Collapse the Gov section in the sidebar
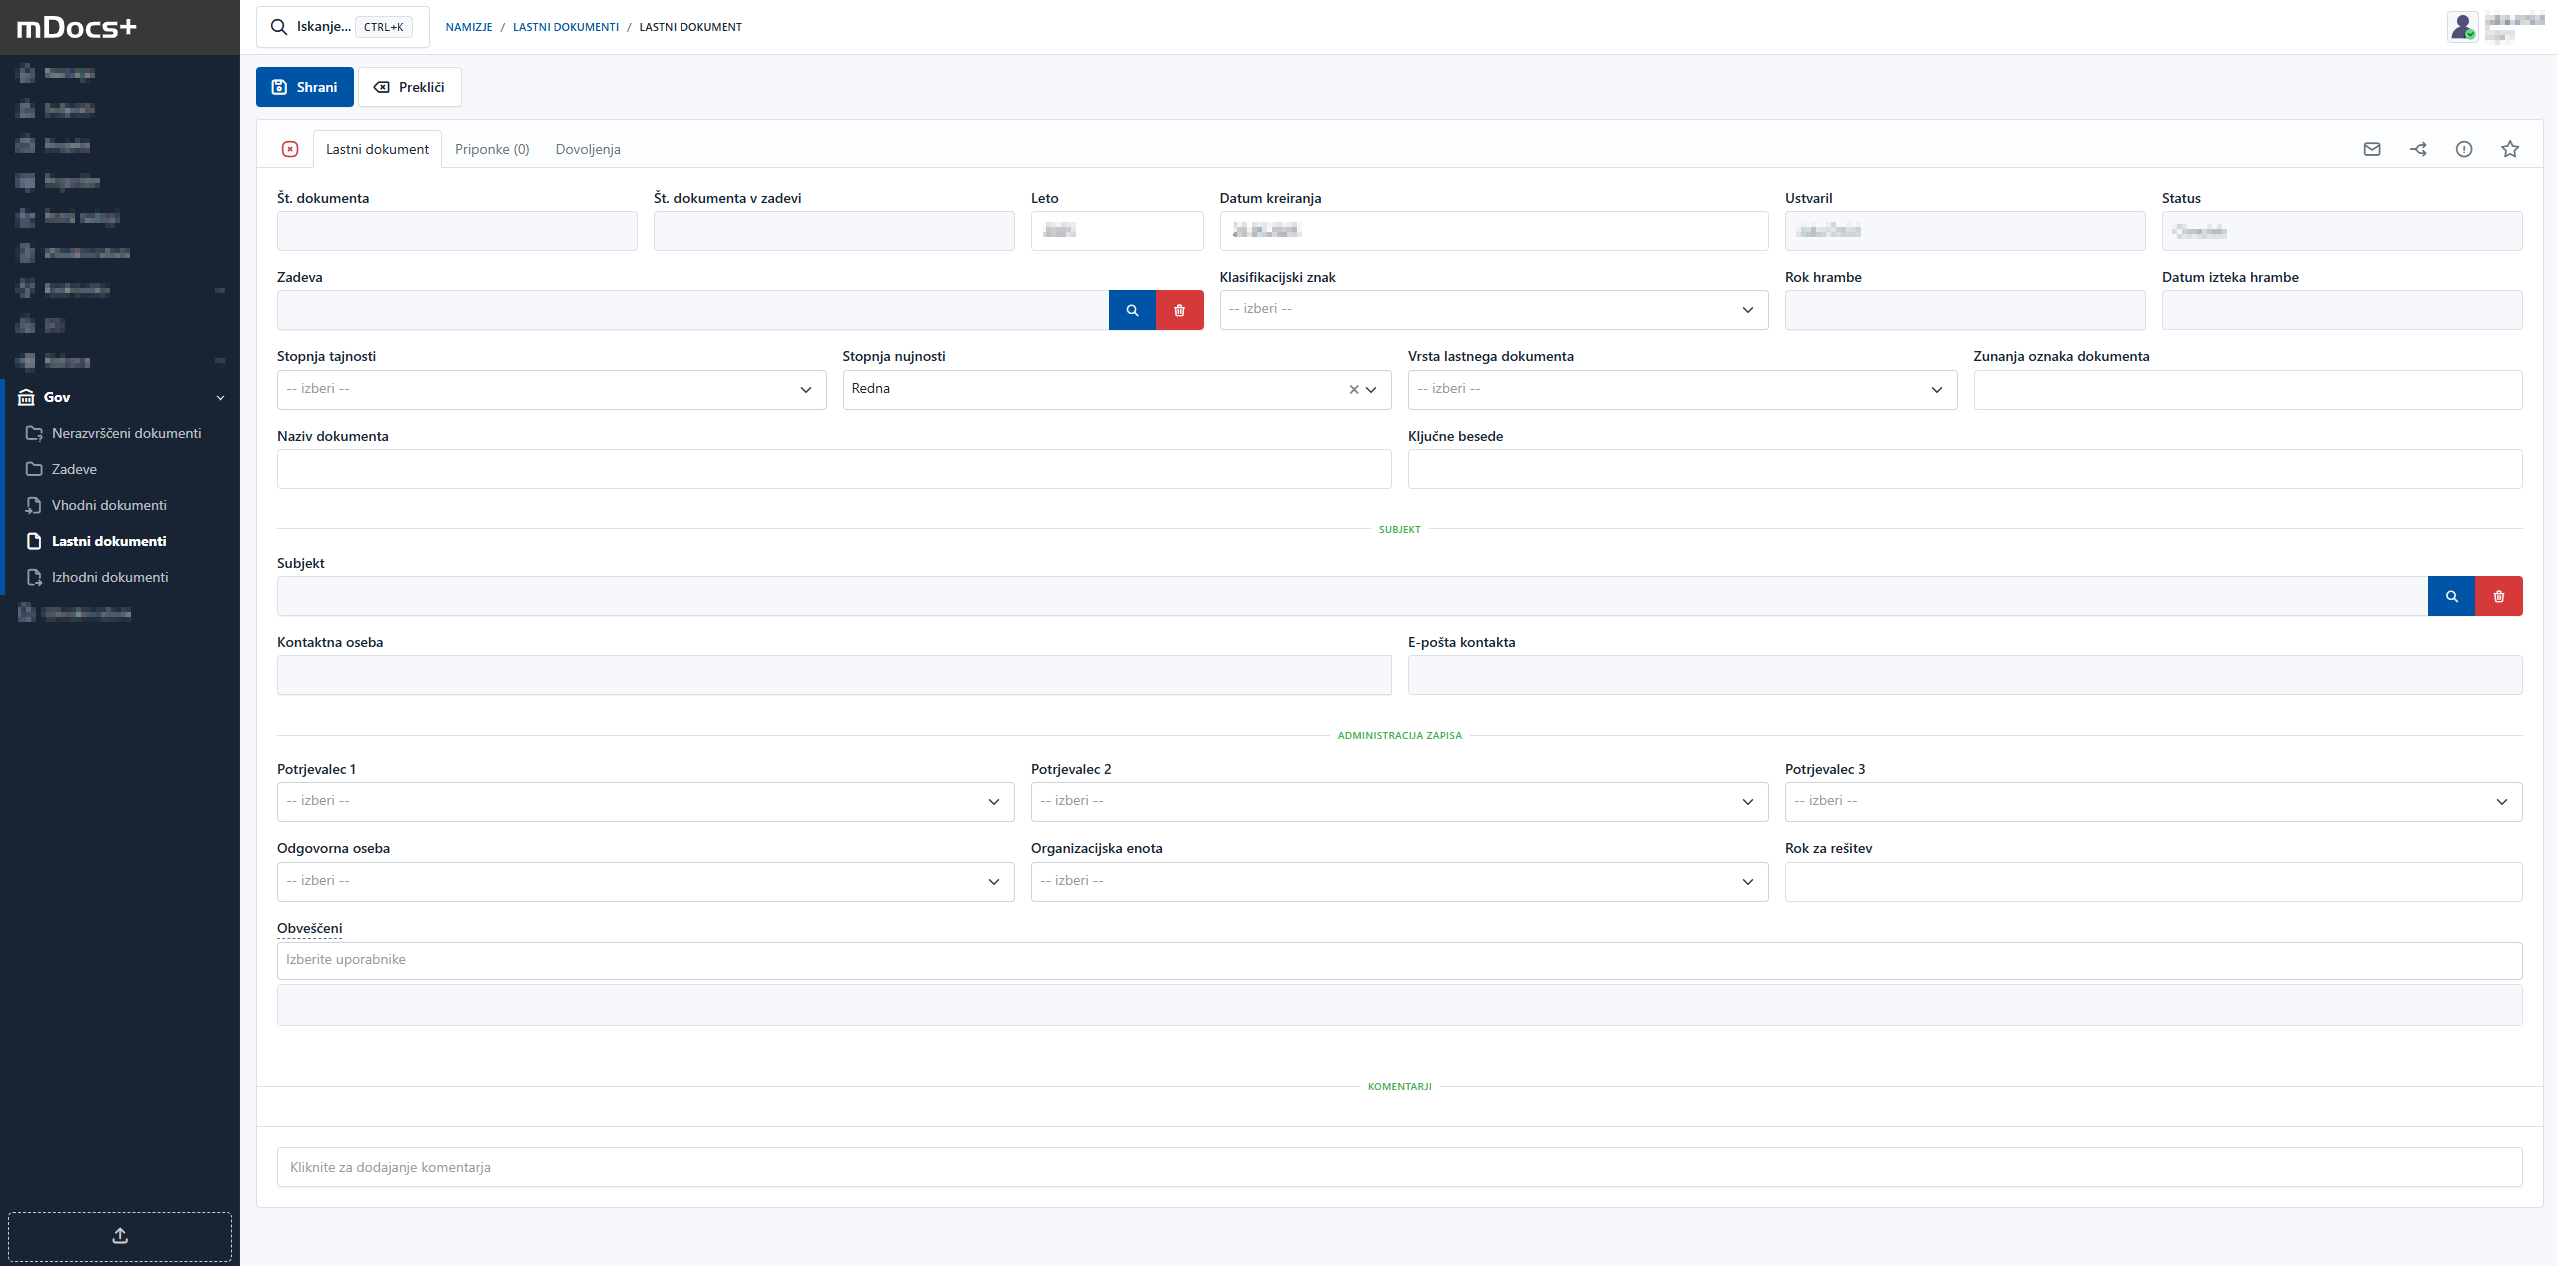The image size is (2557, 1266). 221,397
